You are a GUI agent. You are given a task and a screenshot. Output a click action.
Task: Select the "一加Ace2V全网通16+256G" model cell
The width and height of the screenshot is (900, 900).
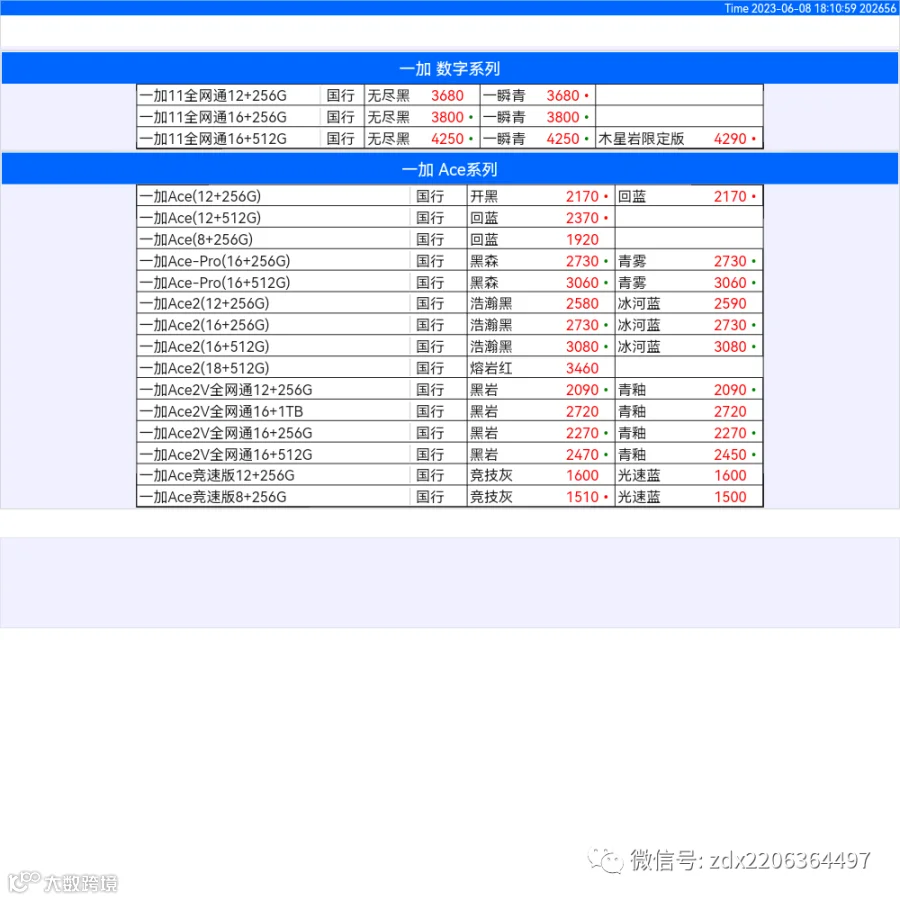[273, 433]
